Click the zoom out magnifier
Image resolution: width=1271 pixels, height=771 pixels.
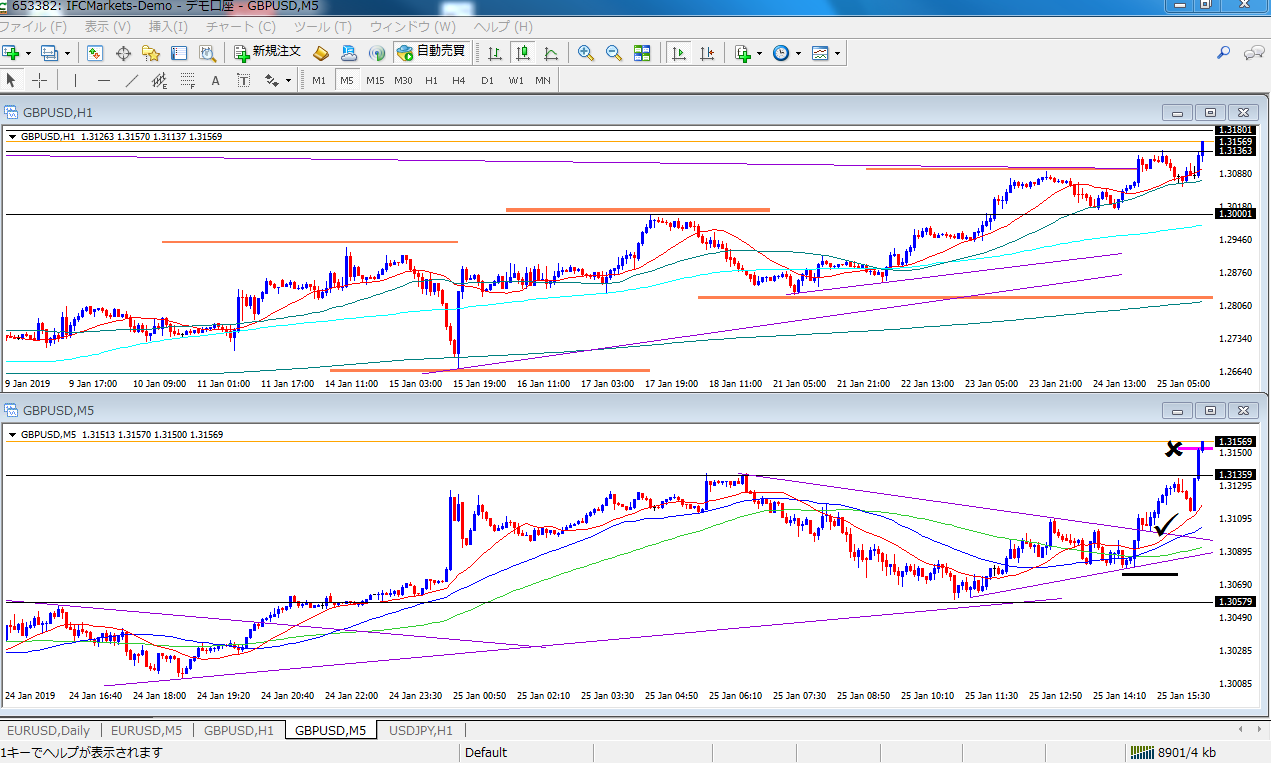pyautogui.click(x=614, y=52)
